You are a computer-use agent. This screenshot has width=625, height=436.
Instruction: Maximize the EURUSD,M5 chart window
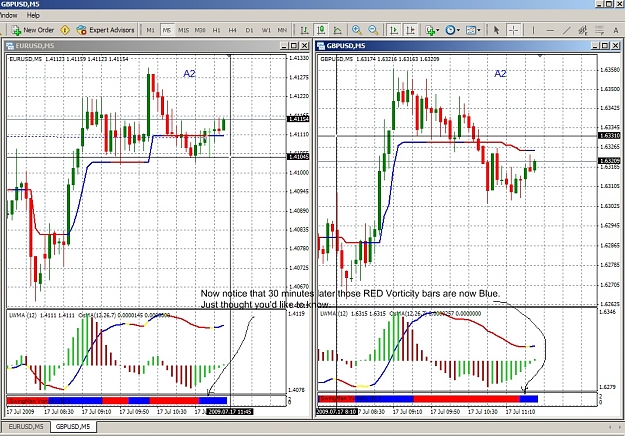[294, 46]
